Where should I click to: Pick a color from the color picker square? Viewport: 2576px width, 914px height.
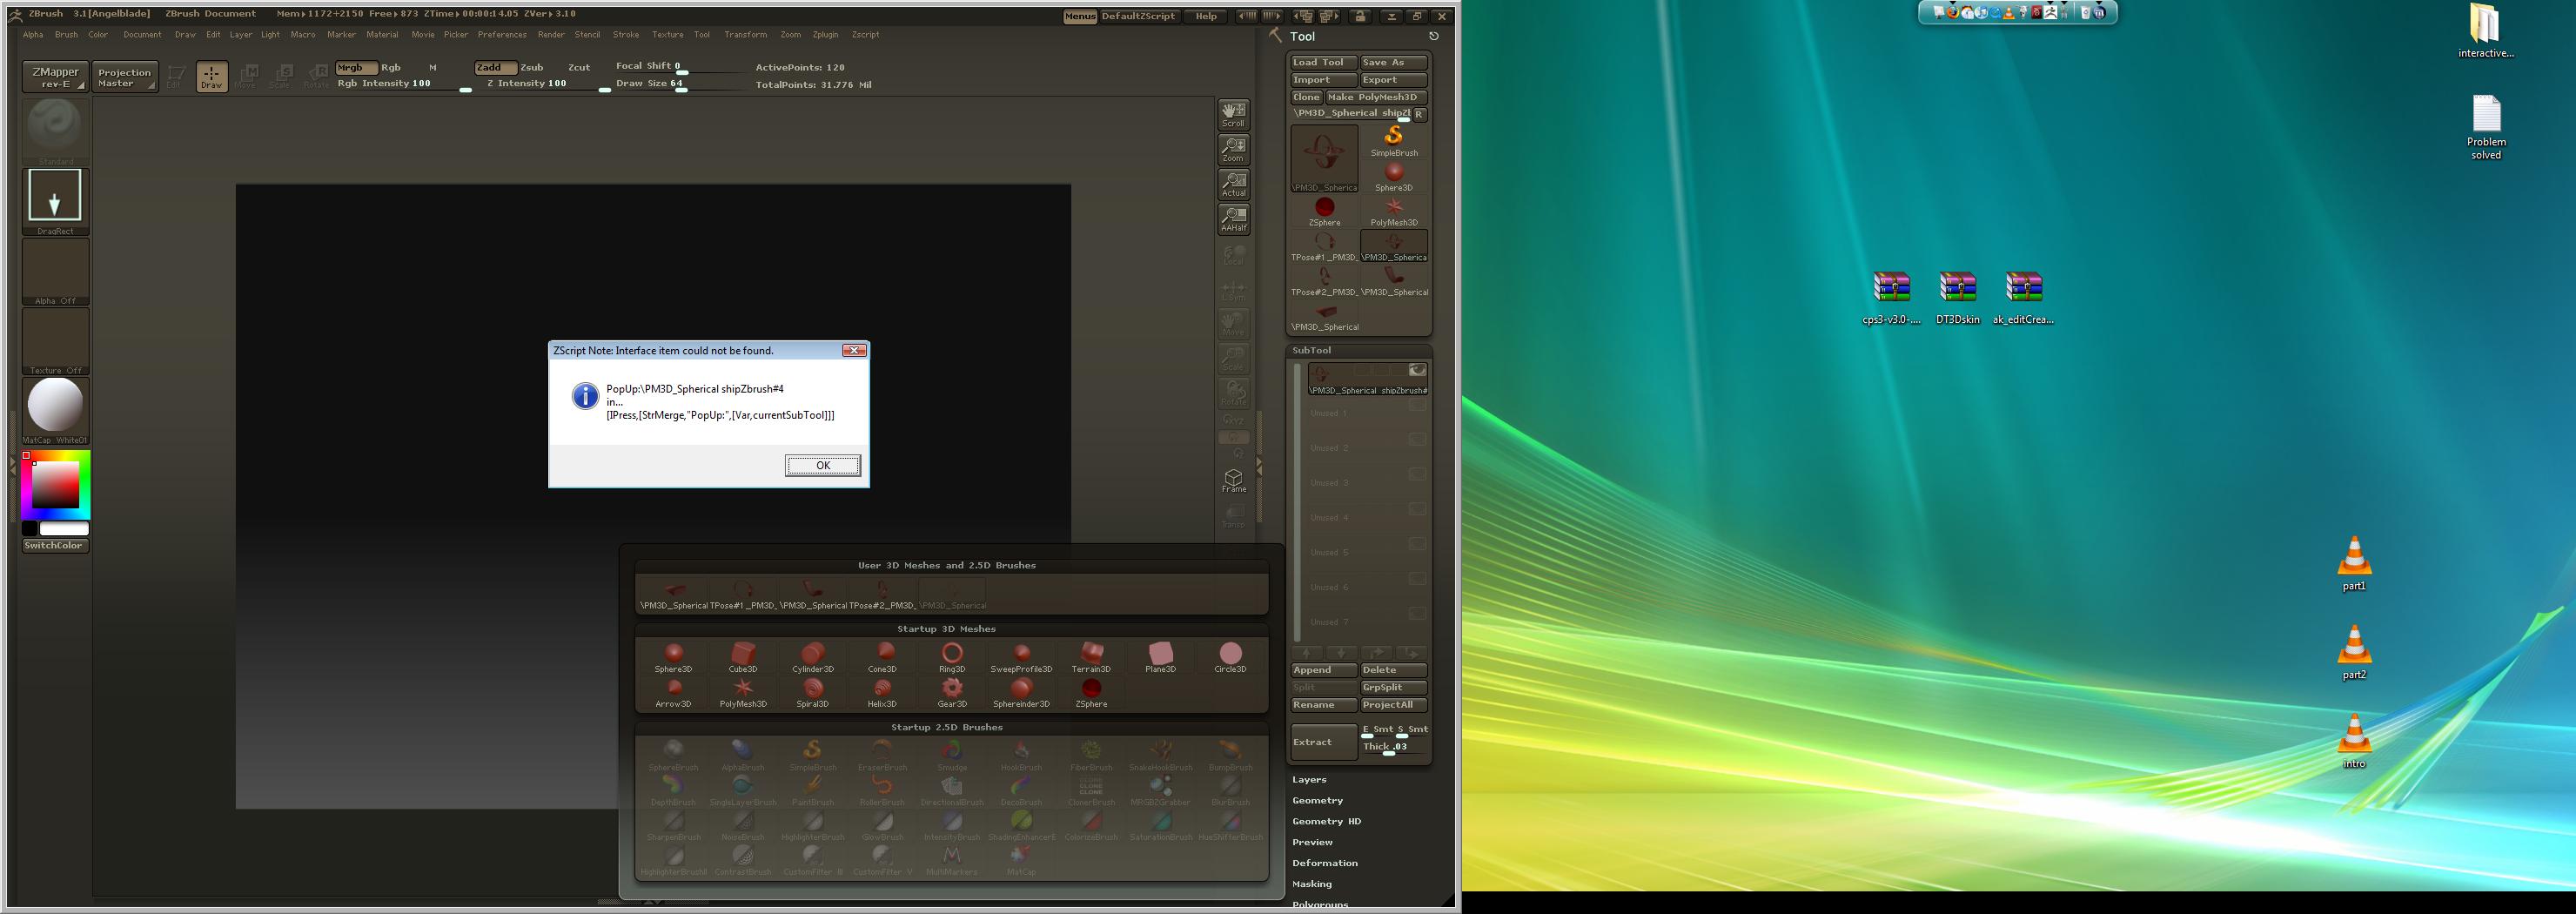[55, 485]
